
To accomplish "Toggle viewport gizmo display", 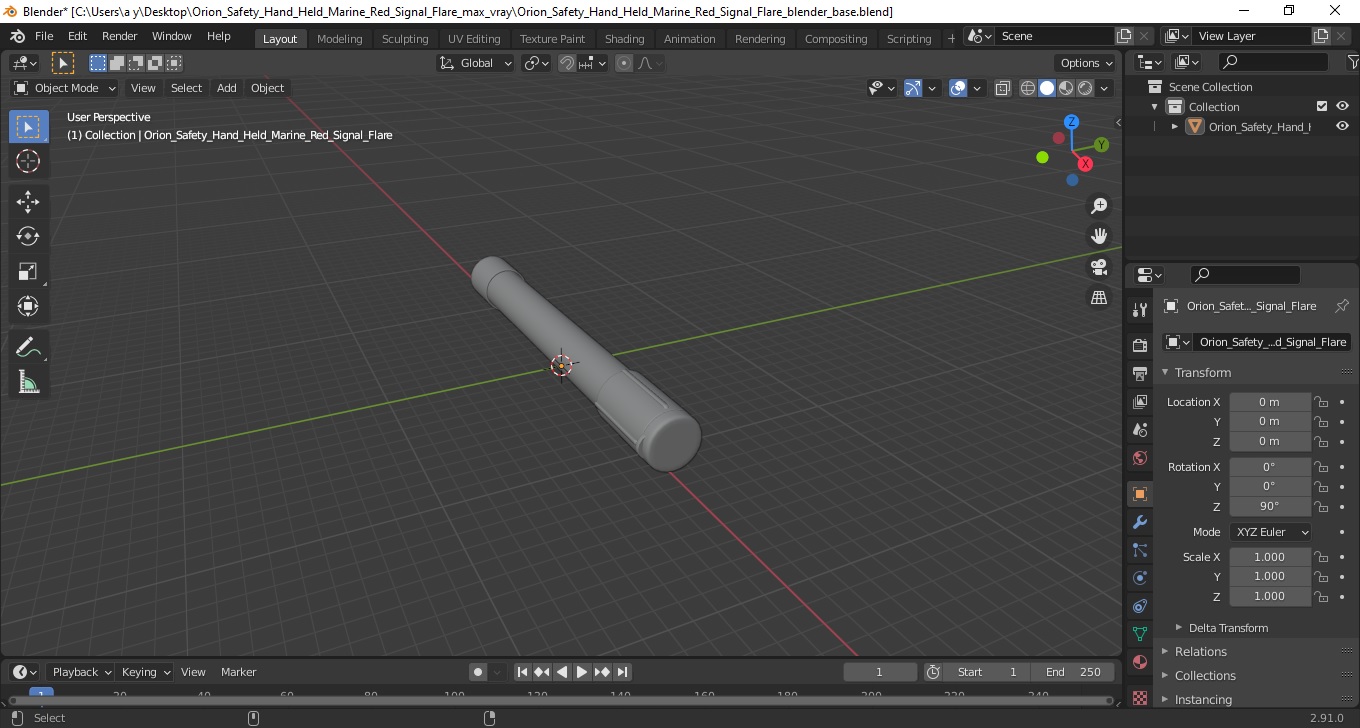I will (x=912, y=88).
